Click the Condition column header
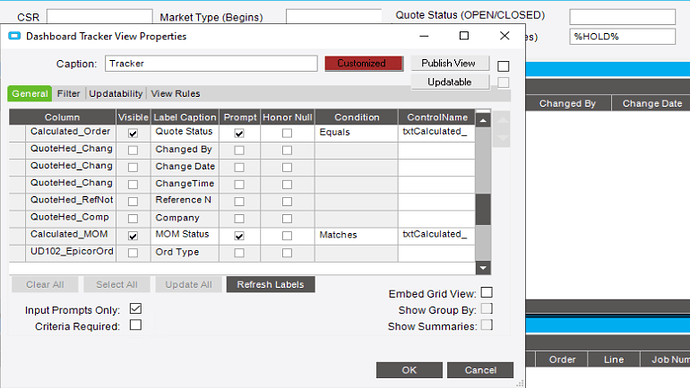 [x=356, y=117]
